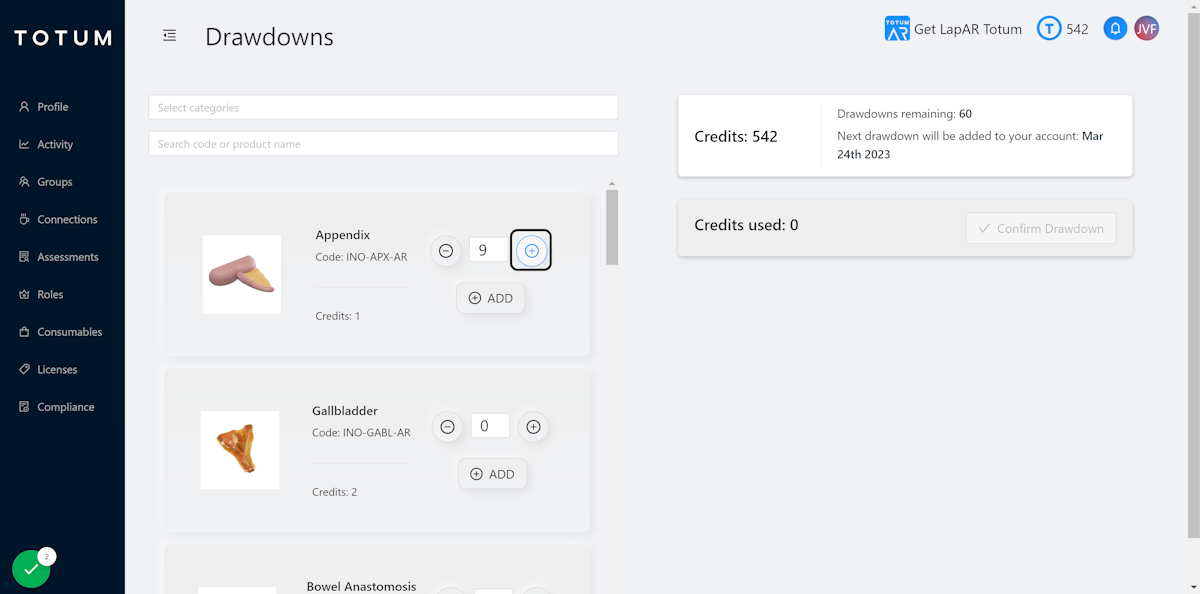Click the Licenses tag icon
Image resolution: width=1200 pixels, height=594 pixels.
(x=24, y=369)
